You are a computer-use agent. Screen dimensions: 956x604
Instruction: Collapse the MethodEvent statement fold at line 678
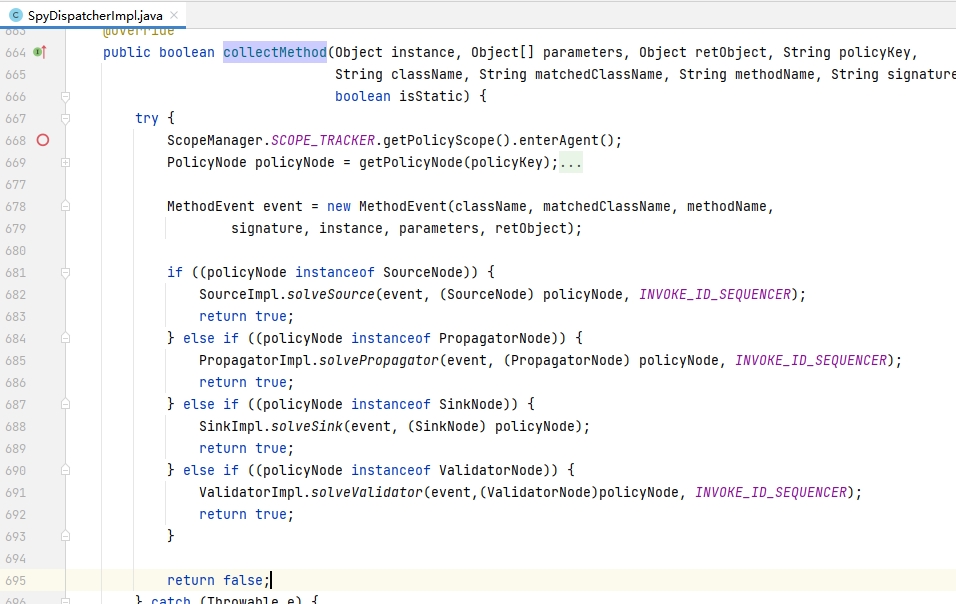click(66, 206)
